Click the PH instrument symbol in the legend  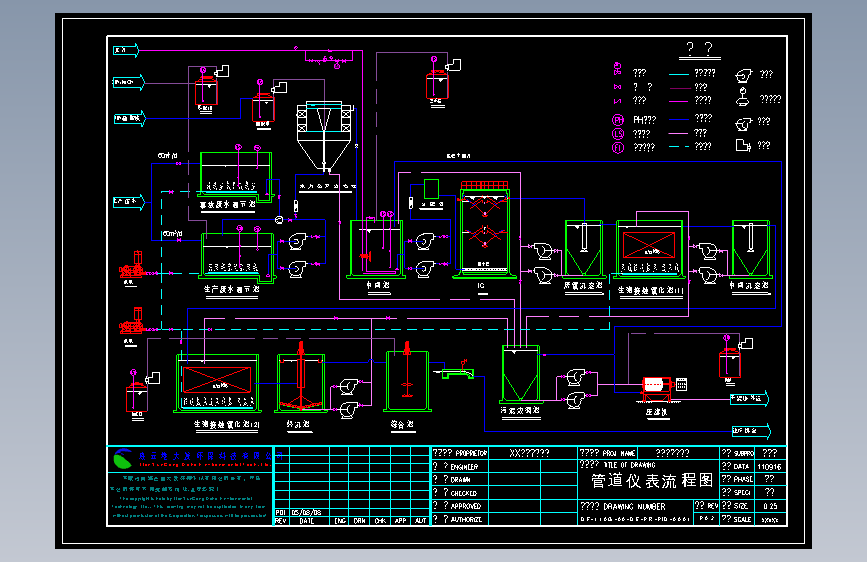point(618,120)
